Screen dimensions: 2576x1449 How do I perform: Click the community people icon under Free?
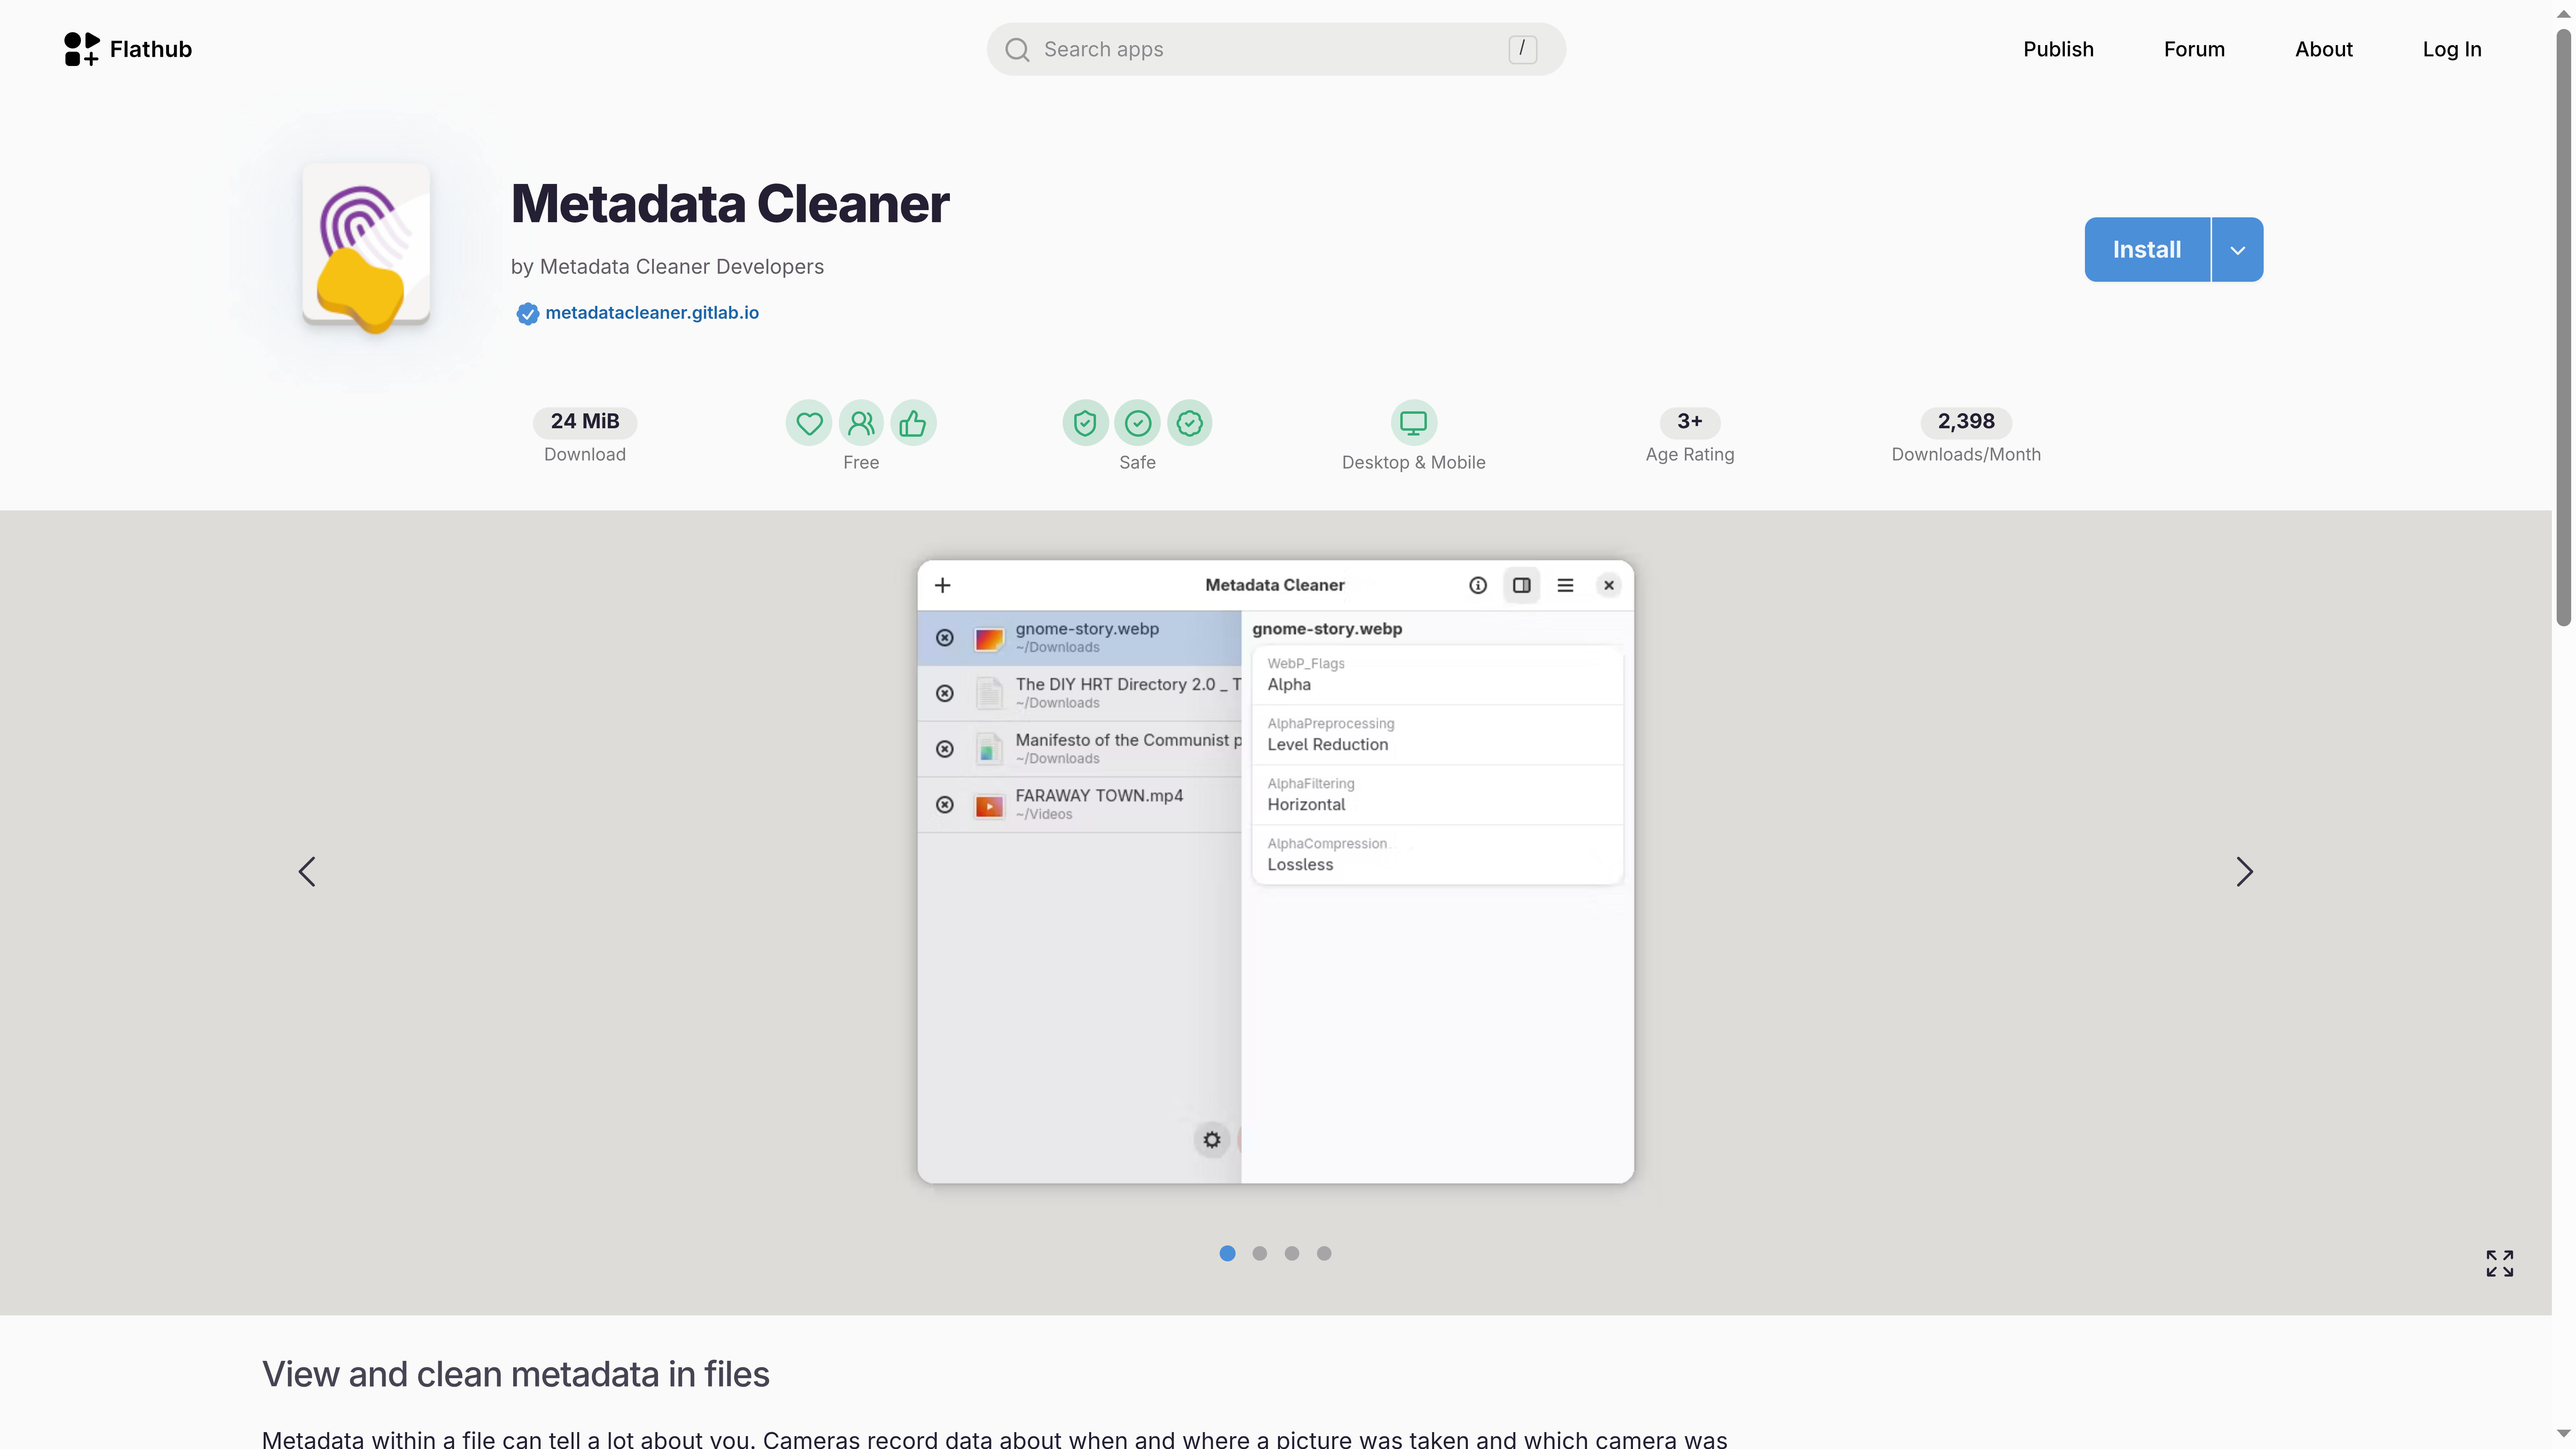click(861, 423)
